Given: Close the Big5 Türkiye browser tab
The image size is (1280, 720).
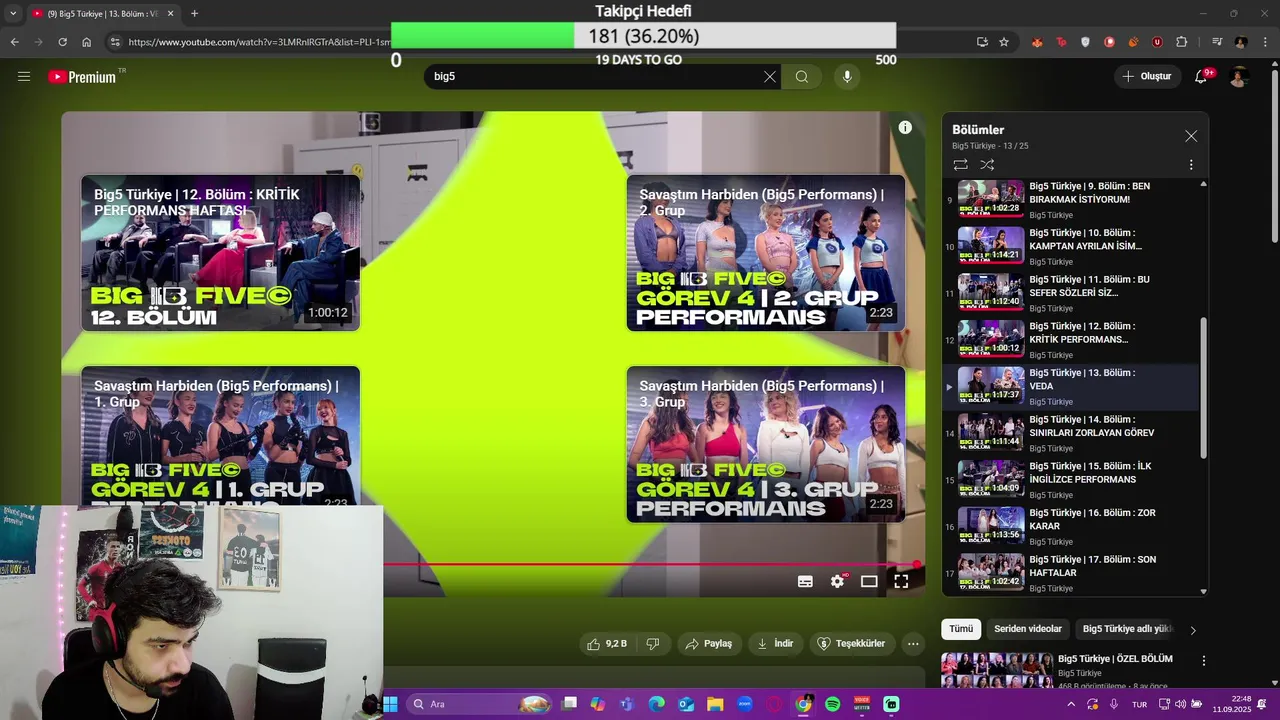Looking at the screenshot, I should (x=170, y=14).
